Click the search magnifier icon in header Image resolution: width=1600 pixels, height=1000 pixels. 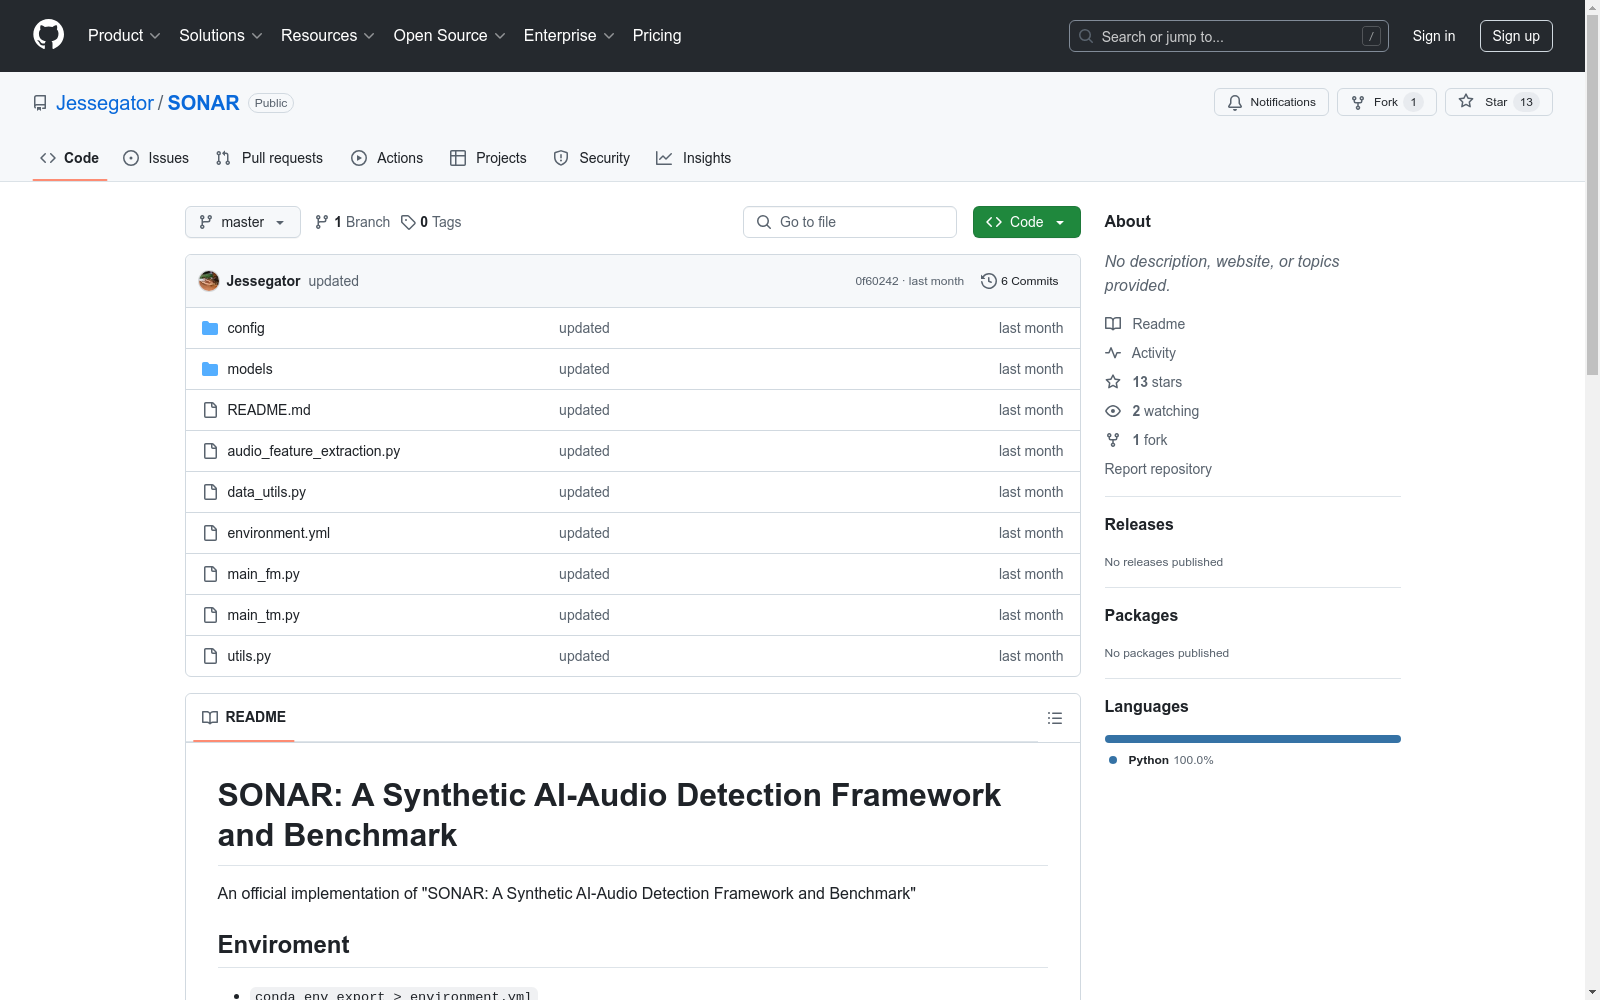coord(1086,36)
